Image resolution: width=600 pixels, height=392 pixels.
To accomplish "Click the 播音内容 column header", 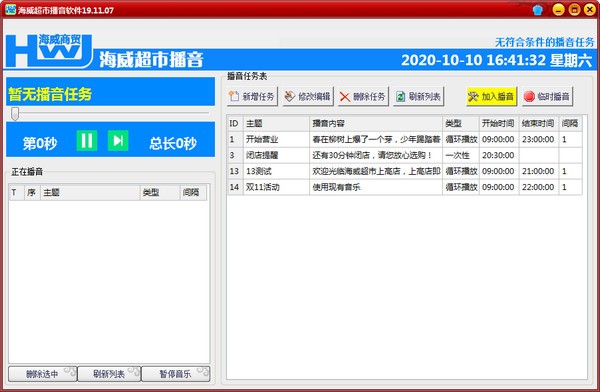I will point(376,123).
